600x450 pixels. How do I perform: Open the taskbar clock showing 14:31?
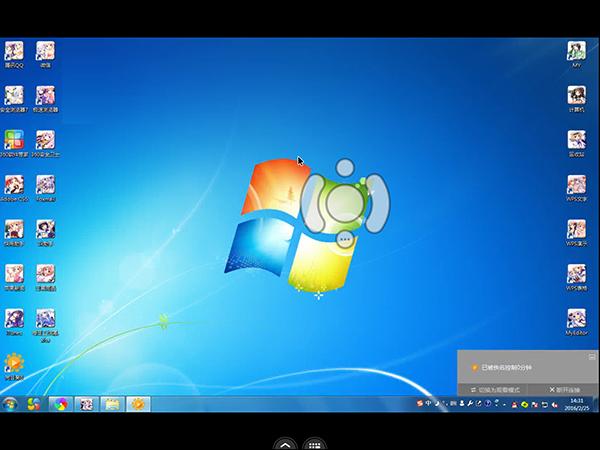(577, 404)
